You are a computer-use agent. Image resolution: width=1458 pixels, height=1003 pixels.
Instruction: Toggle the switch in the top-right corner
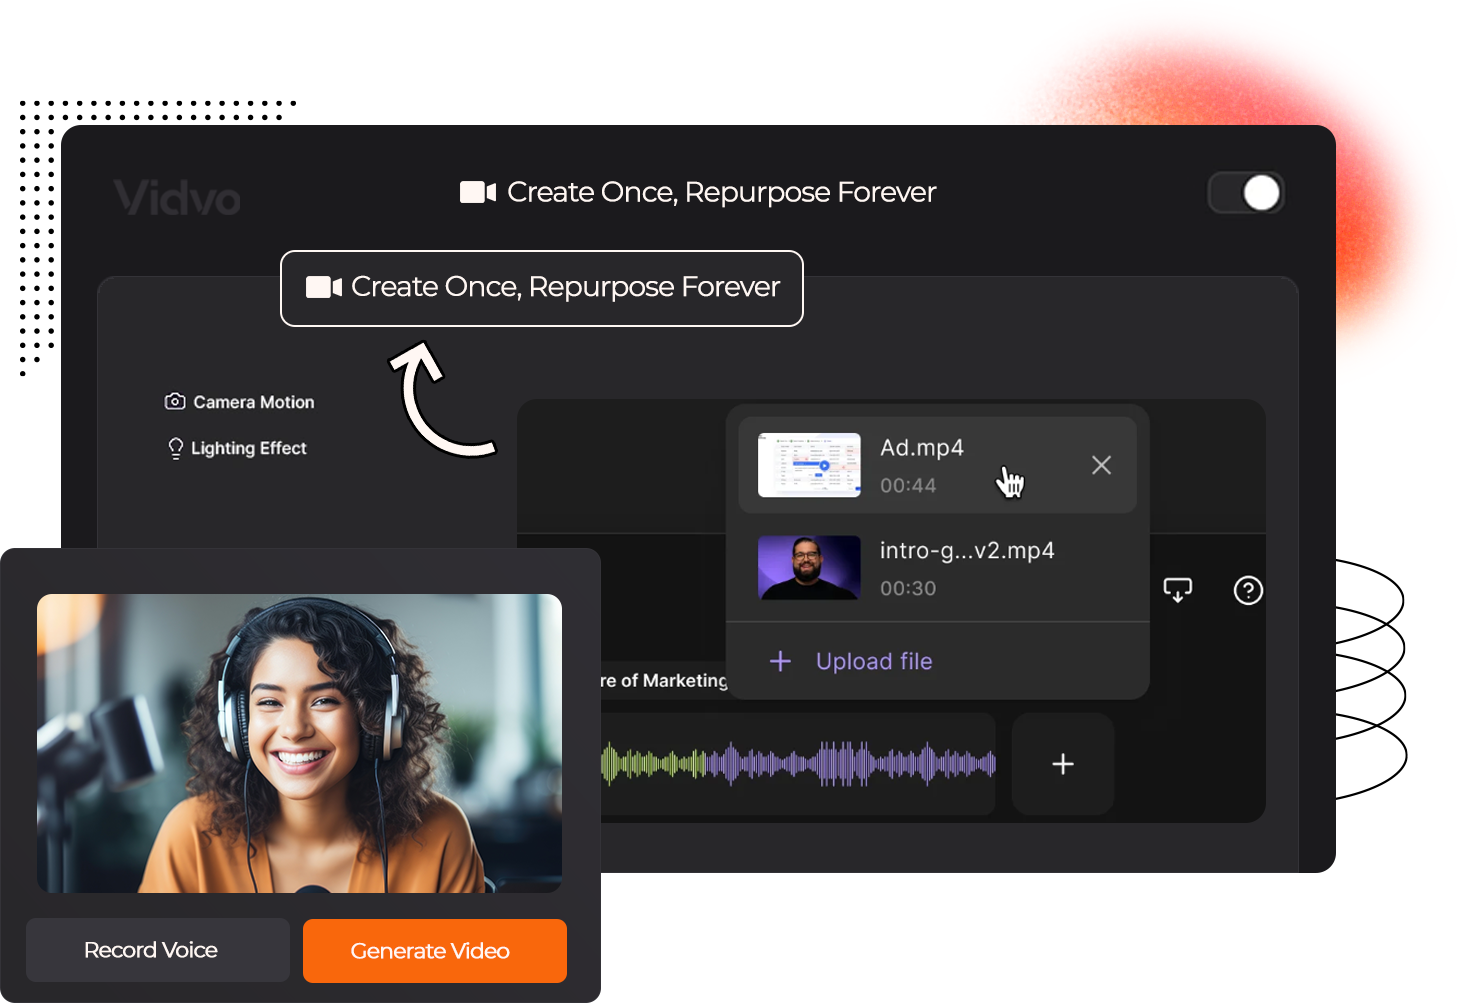pos(1246,193)
